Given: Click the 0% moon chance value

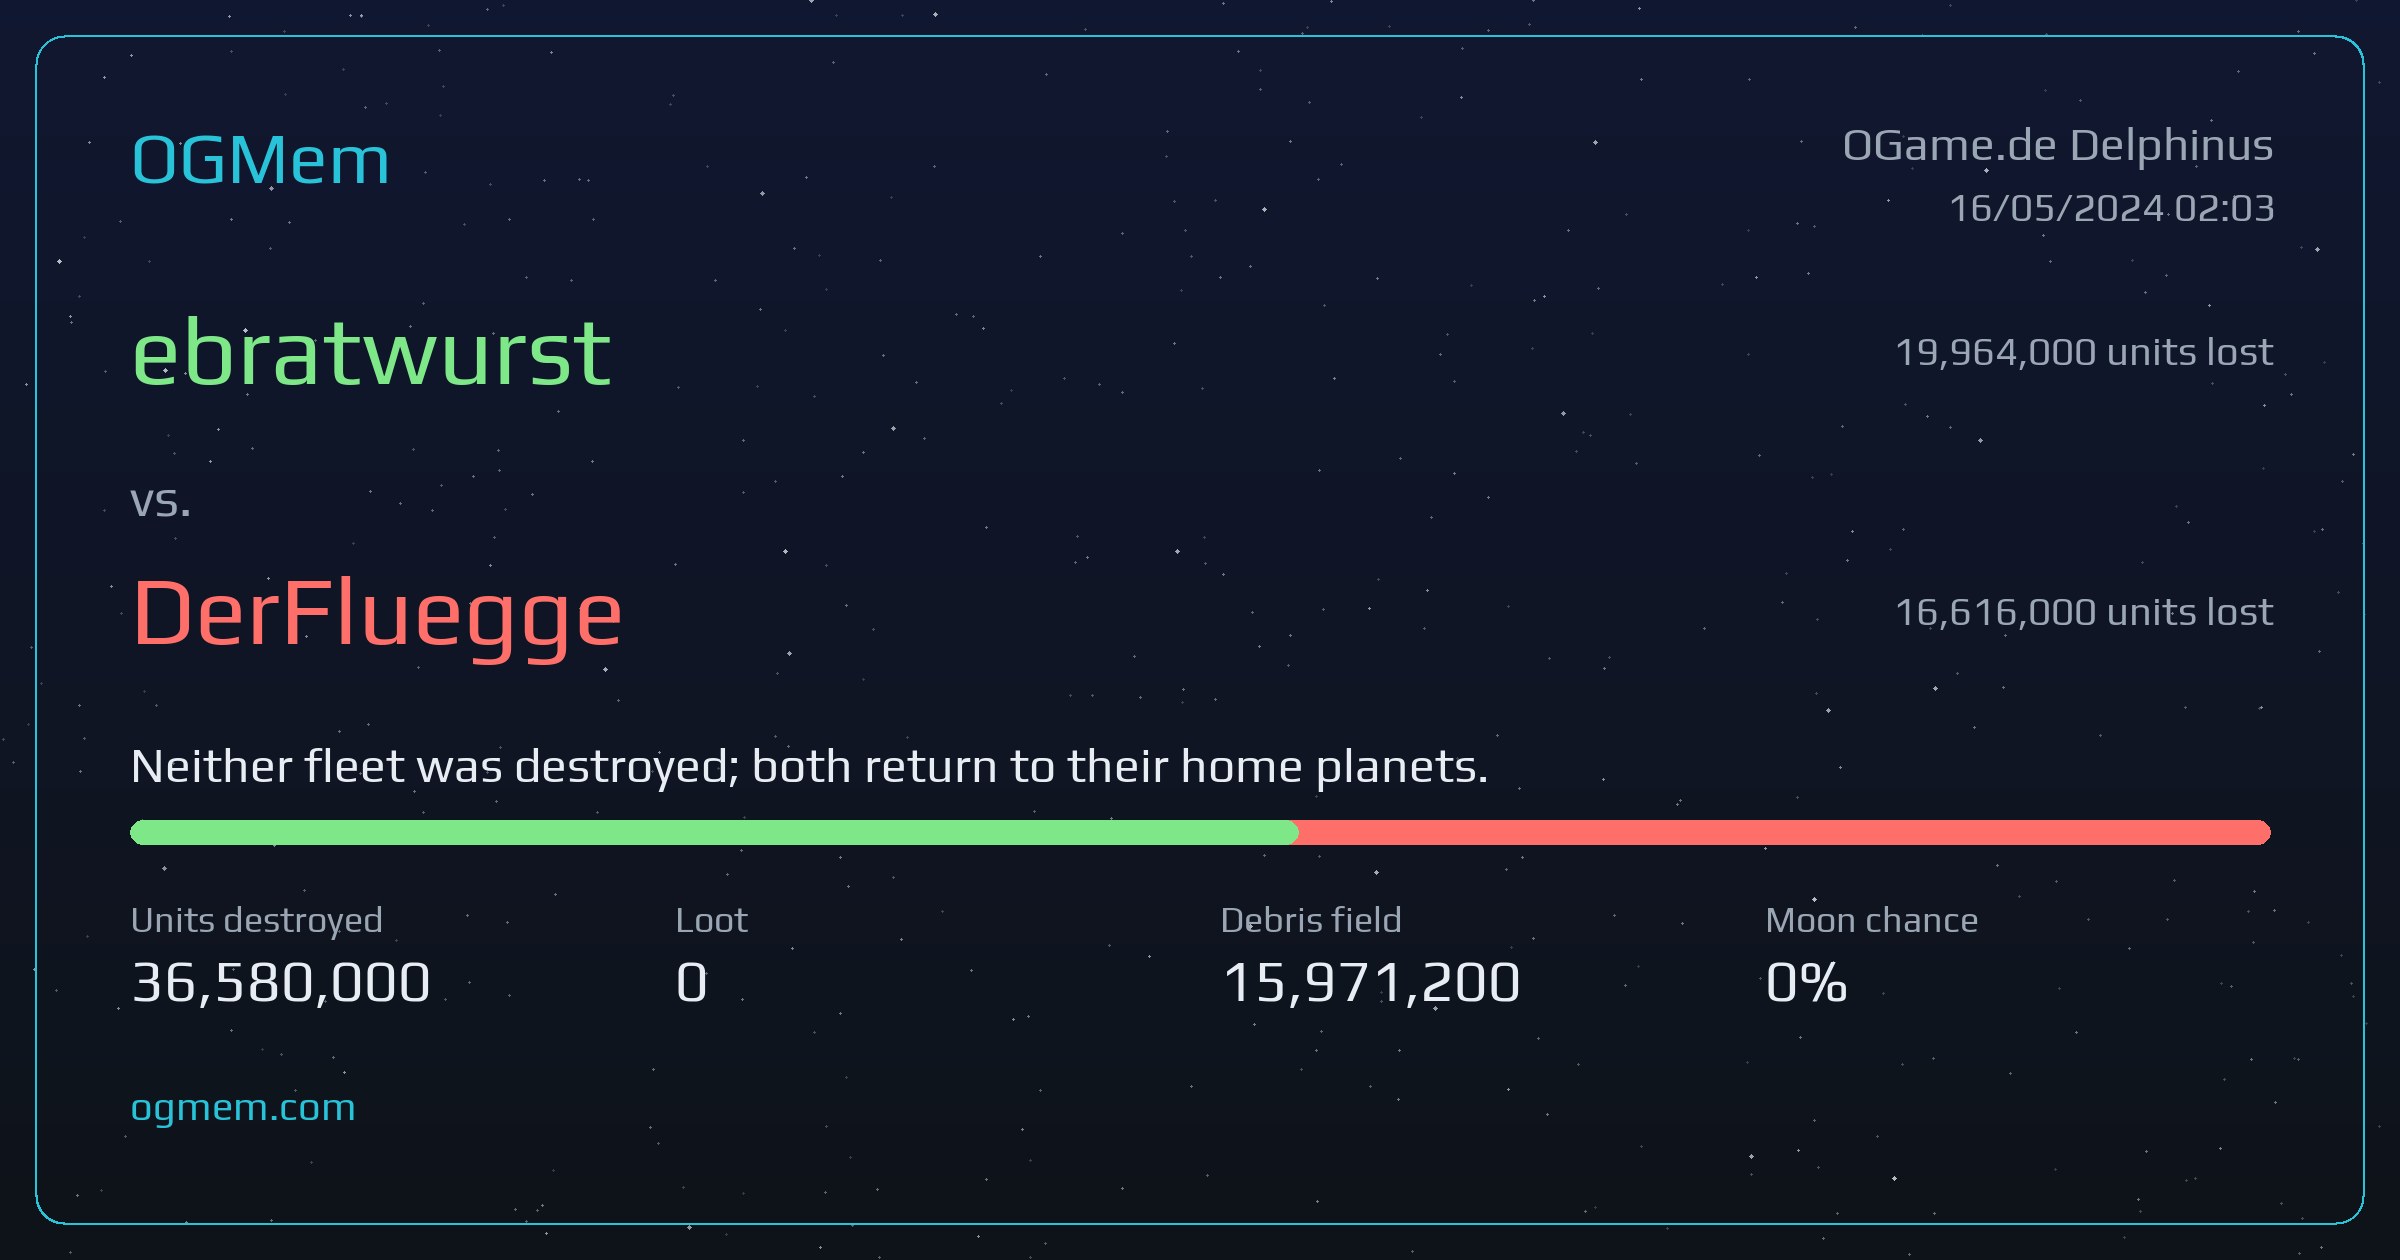Looking at the screenshot, I should [x=1806, y=983].
